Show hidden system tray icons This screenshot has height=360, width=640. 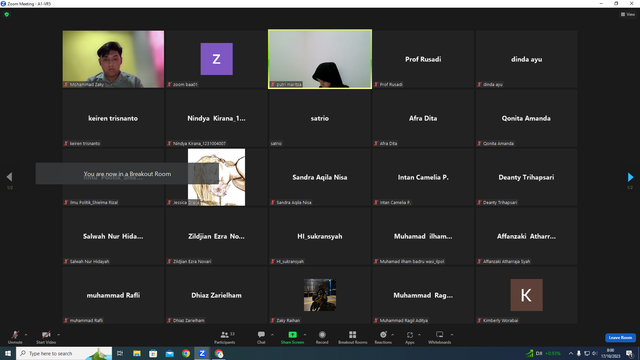[571, 353]
